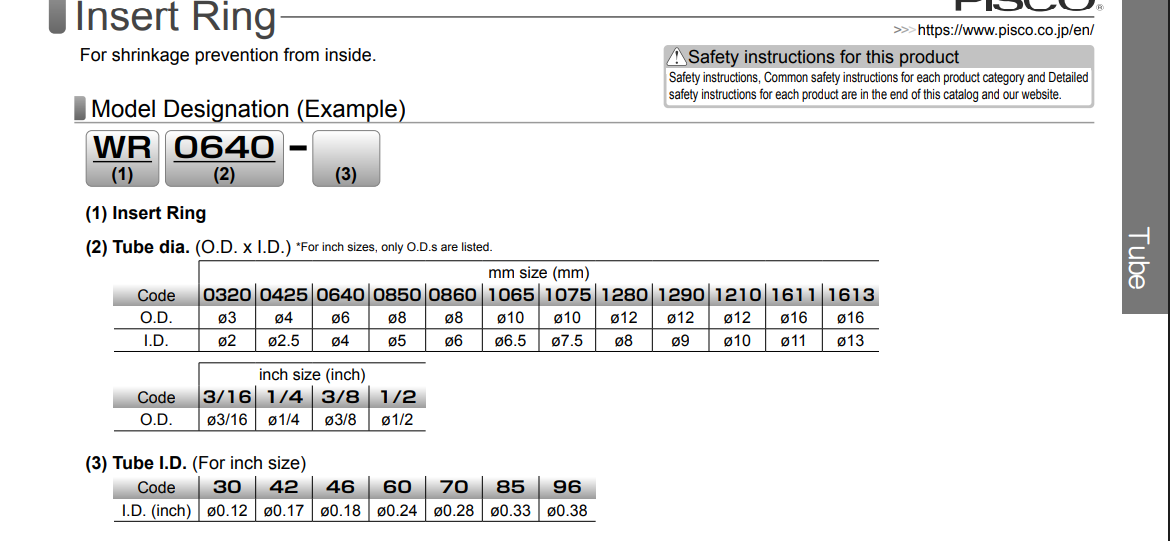
Task: Click the Model Designation (Example) heading
Action: tap(248, 109)
